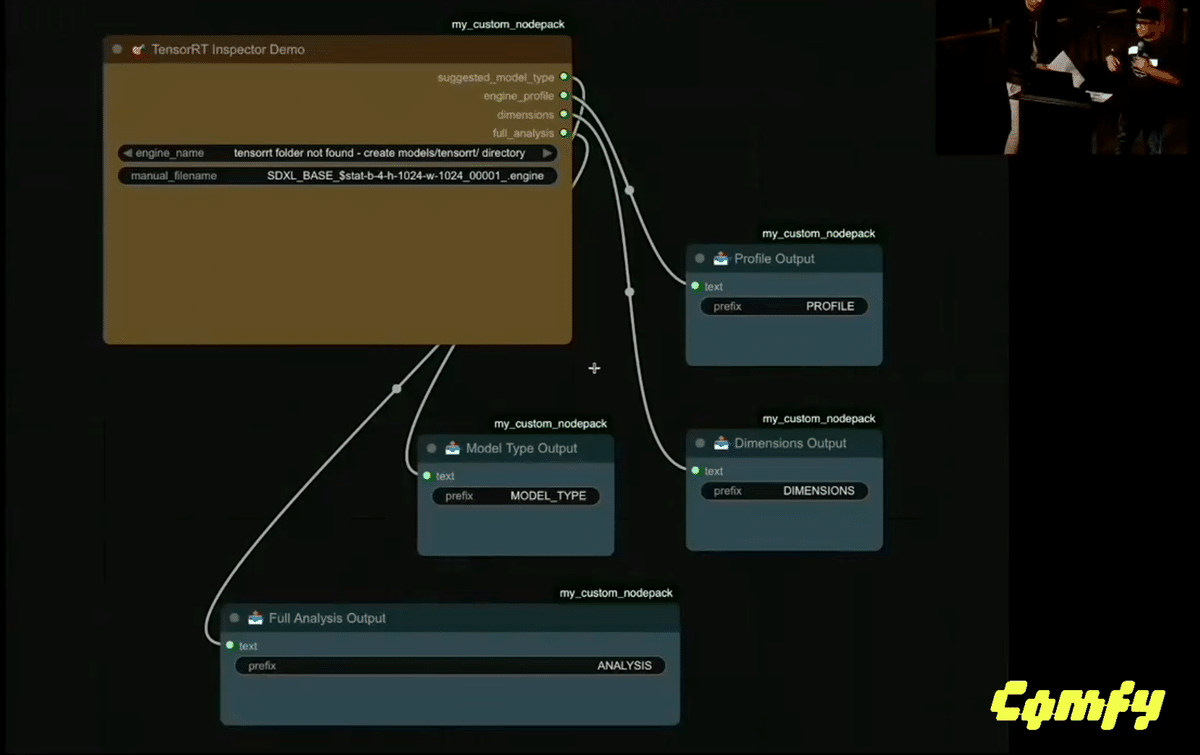The width and height of the screenshot is (1200, 755).
Task: Edit the ANALYSIS prefix field
Action: click(x=450, y=665)
